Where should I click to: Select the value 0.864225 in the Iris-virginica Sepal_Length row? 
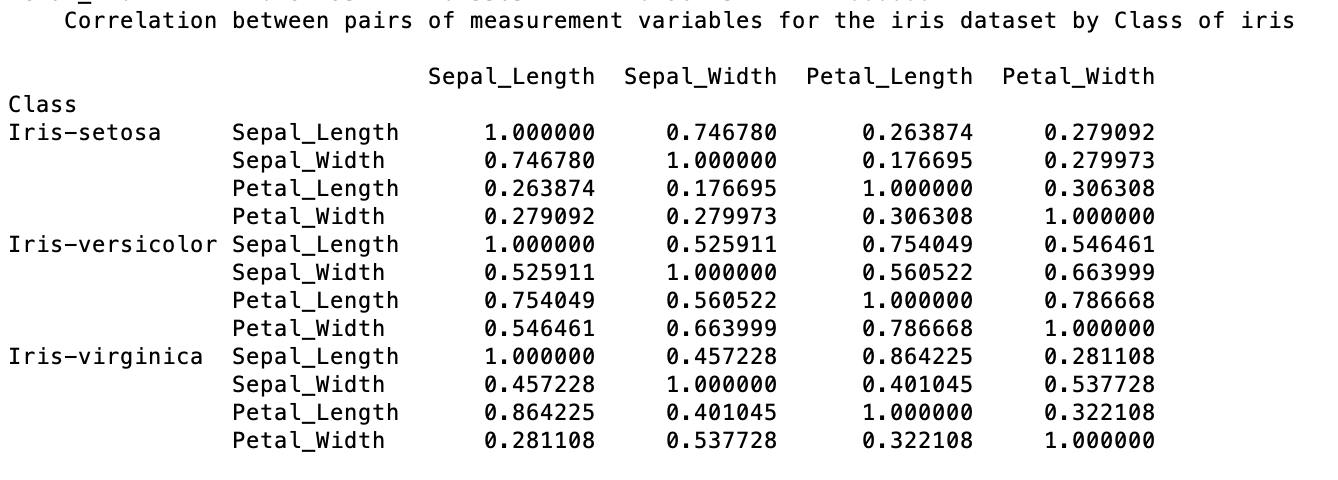pos(918,356)
